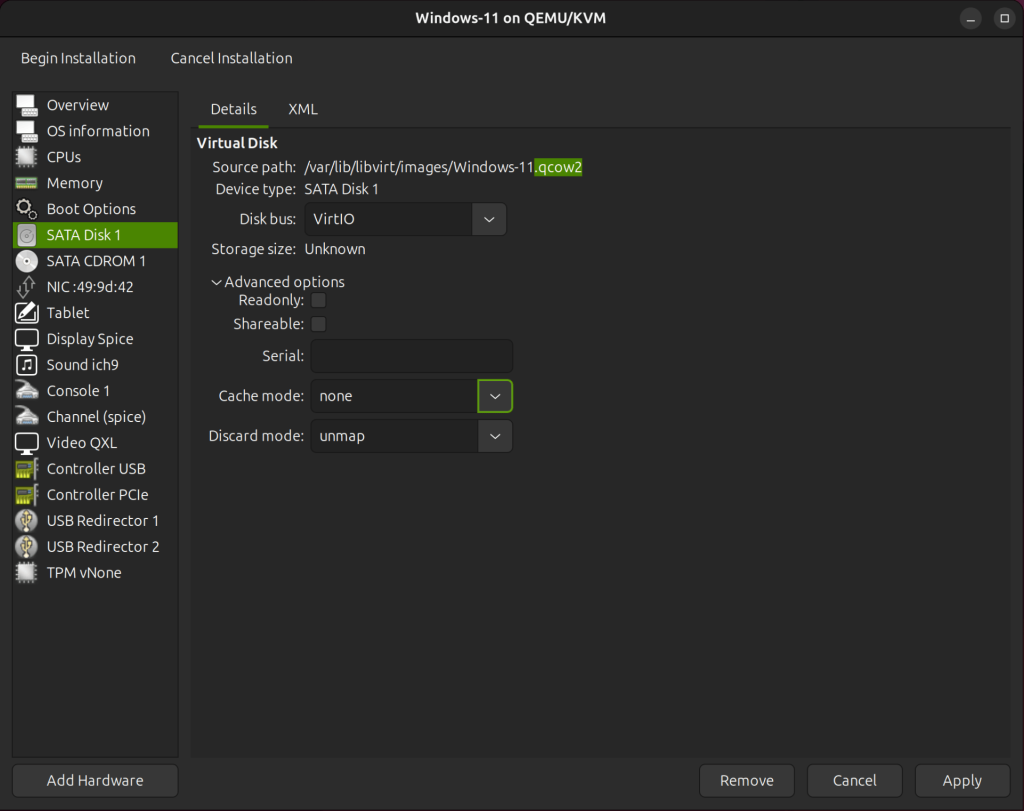Open the Disk bus dropdown

coord(489,219)
